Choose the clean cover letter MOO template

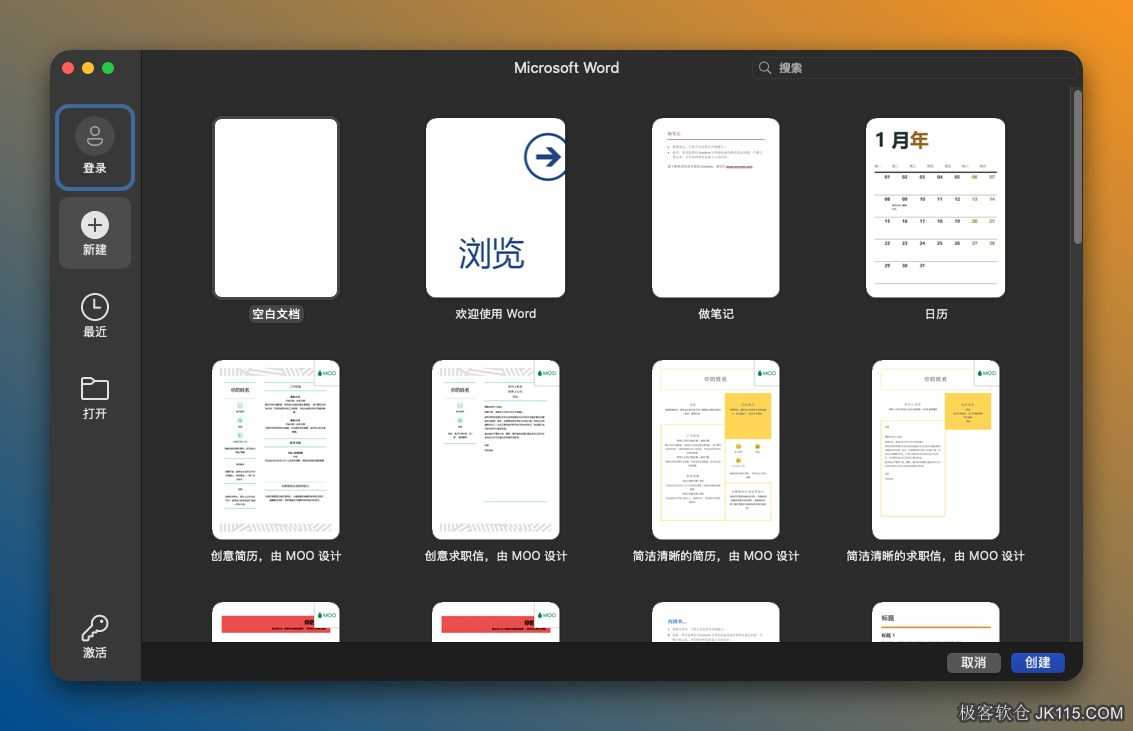click(x=936, y=449)
